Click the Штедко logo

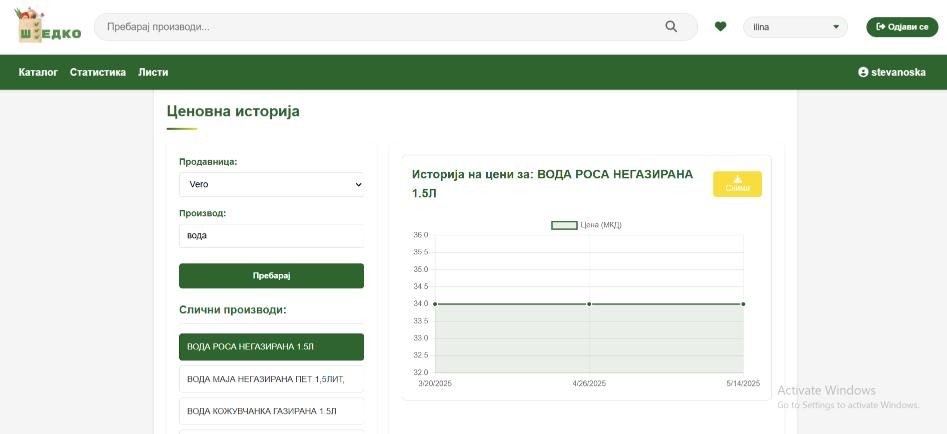[49, 27]
